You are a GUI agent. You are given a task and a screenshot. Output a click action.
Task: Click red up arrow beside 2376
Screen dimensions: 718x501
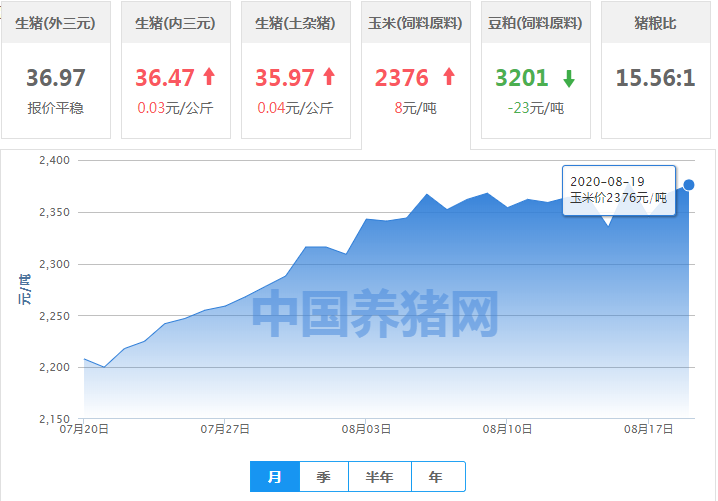448,77
